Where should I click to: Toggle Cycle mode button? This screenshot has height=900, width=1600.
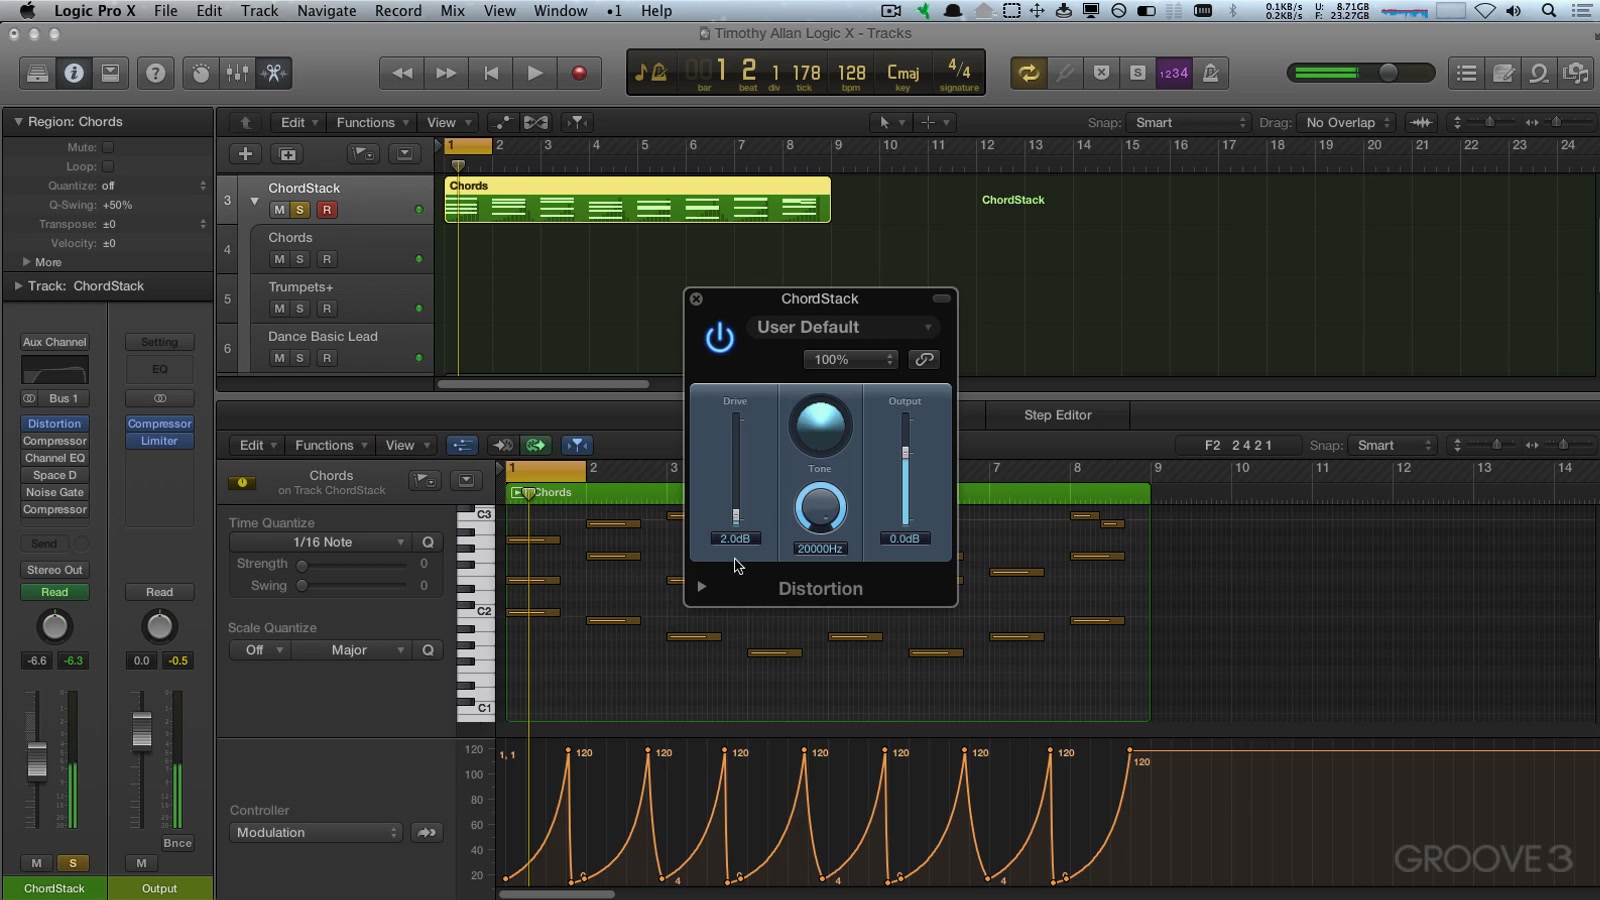tap(1028, 73)
